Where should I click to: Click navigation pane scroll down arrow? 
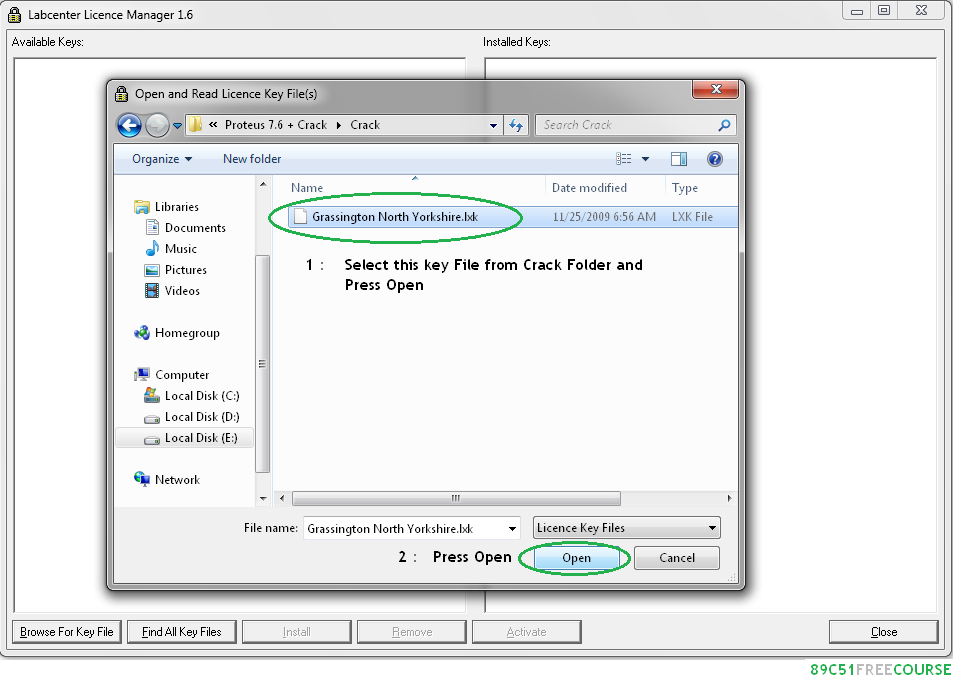coord(263,498)
